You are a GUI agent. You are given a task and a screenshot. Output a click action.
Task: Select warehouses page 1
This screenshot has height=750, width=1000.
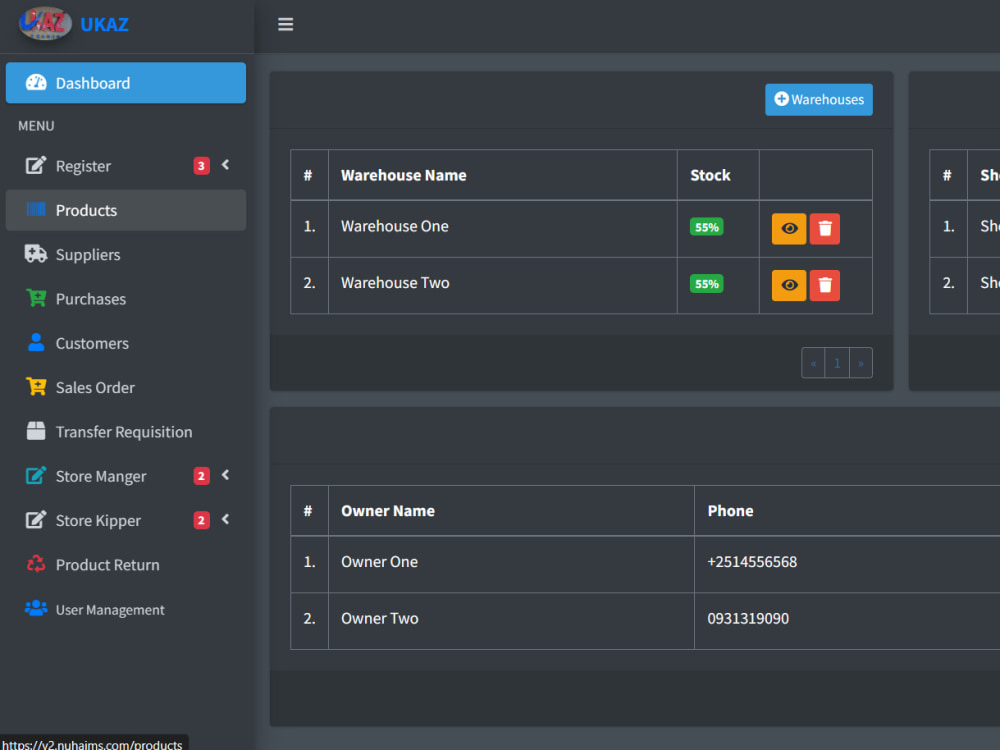point(837,364)
